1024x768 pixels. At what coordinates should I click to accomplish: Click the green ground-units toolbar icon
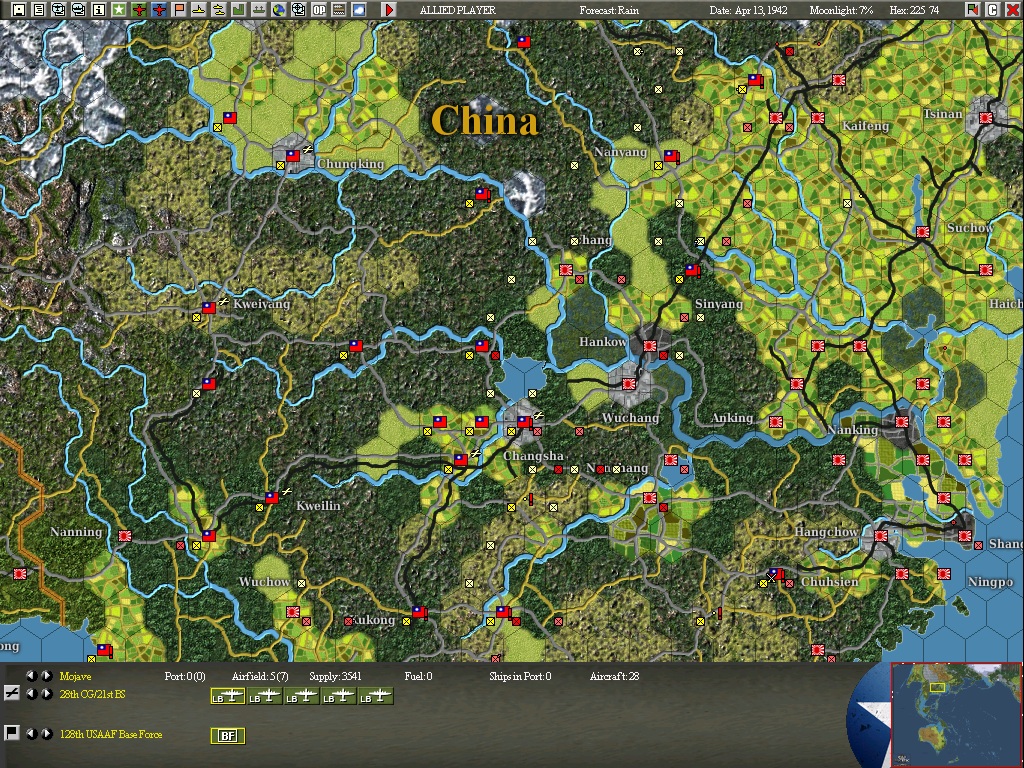259,10
